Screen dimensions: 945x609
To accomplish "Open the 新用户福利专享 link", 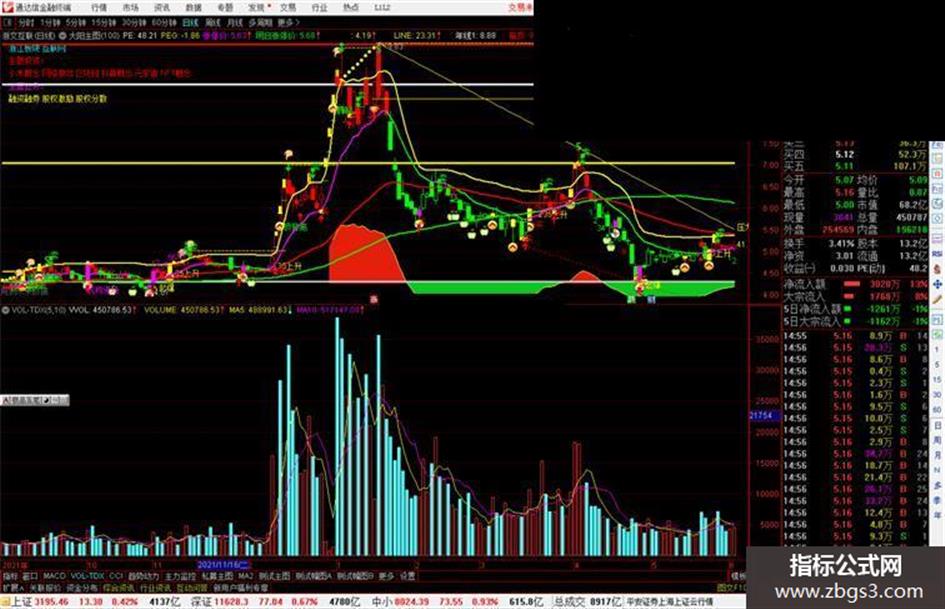I will [x=240, y=587].
